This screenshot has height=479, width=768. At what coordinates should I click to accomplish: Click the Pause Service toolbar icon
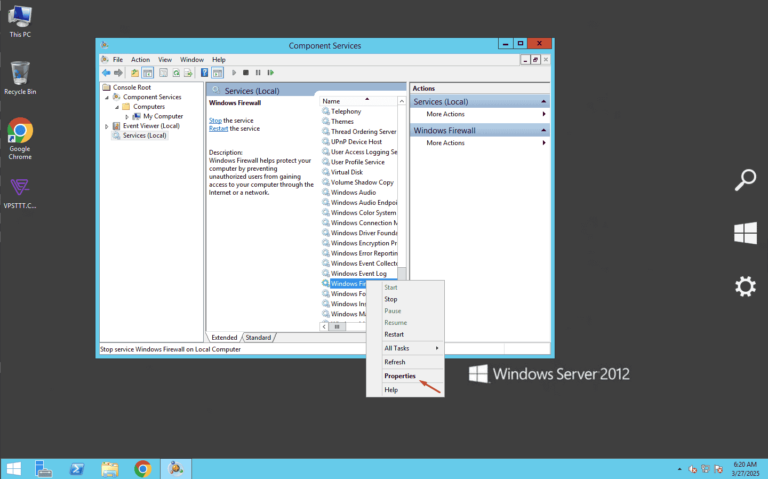pos(258,72)
